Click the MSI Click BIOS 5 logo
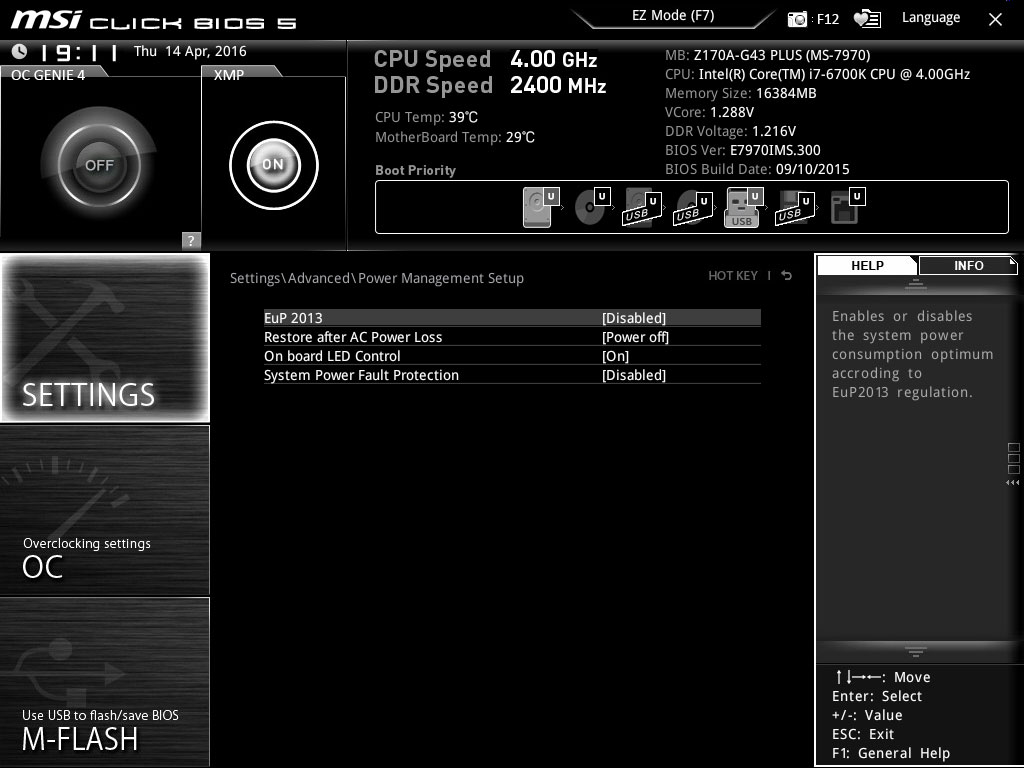The height and width of the screenshot is (768, 1024). point(154,20)
